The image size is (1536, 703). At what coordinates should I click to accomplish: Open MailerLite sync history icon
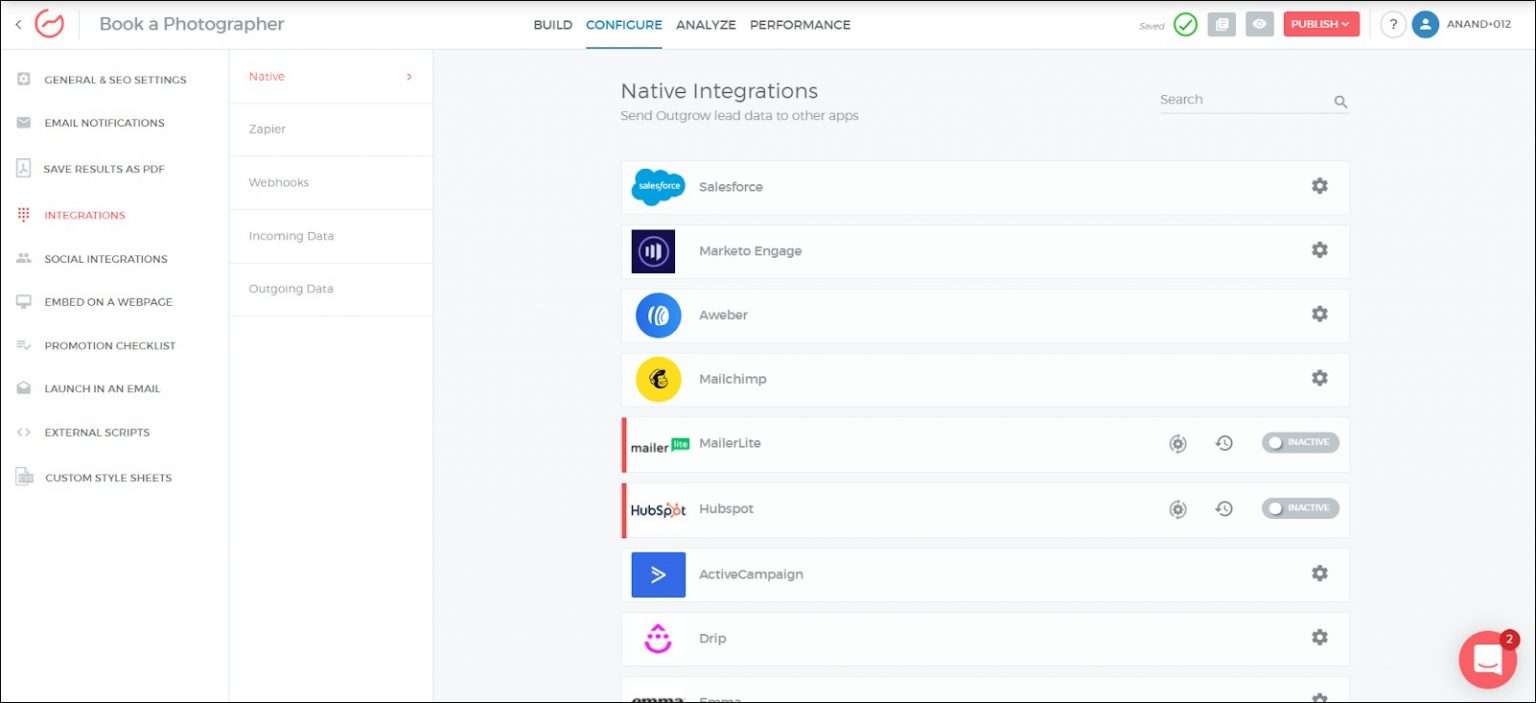tap(1224, 443)
